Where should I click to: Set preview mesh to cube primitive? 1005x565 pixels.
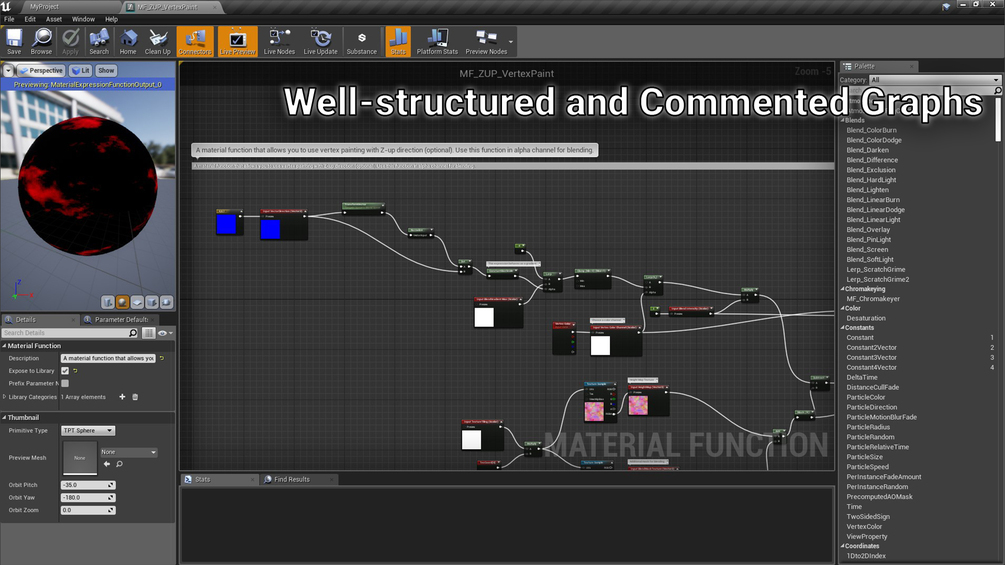pos(152,302)
